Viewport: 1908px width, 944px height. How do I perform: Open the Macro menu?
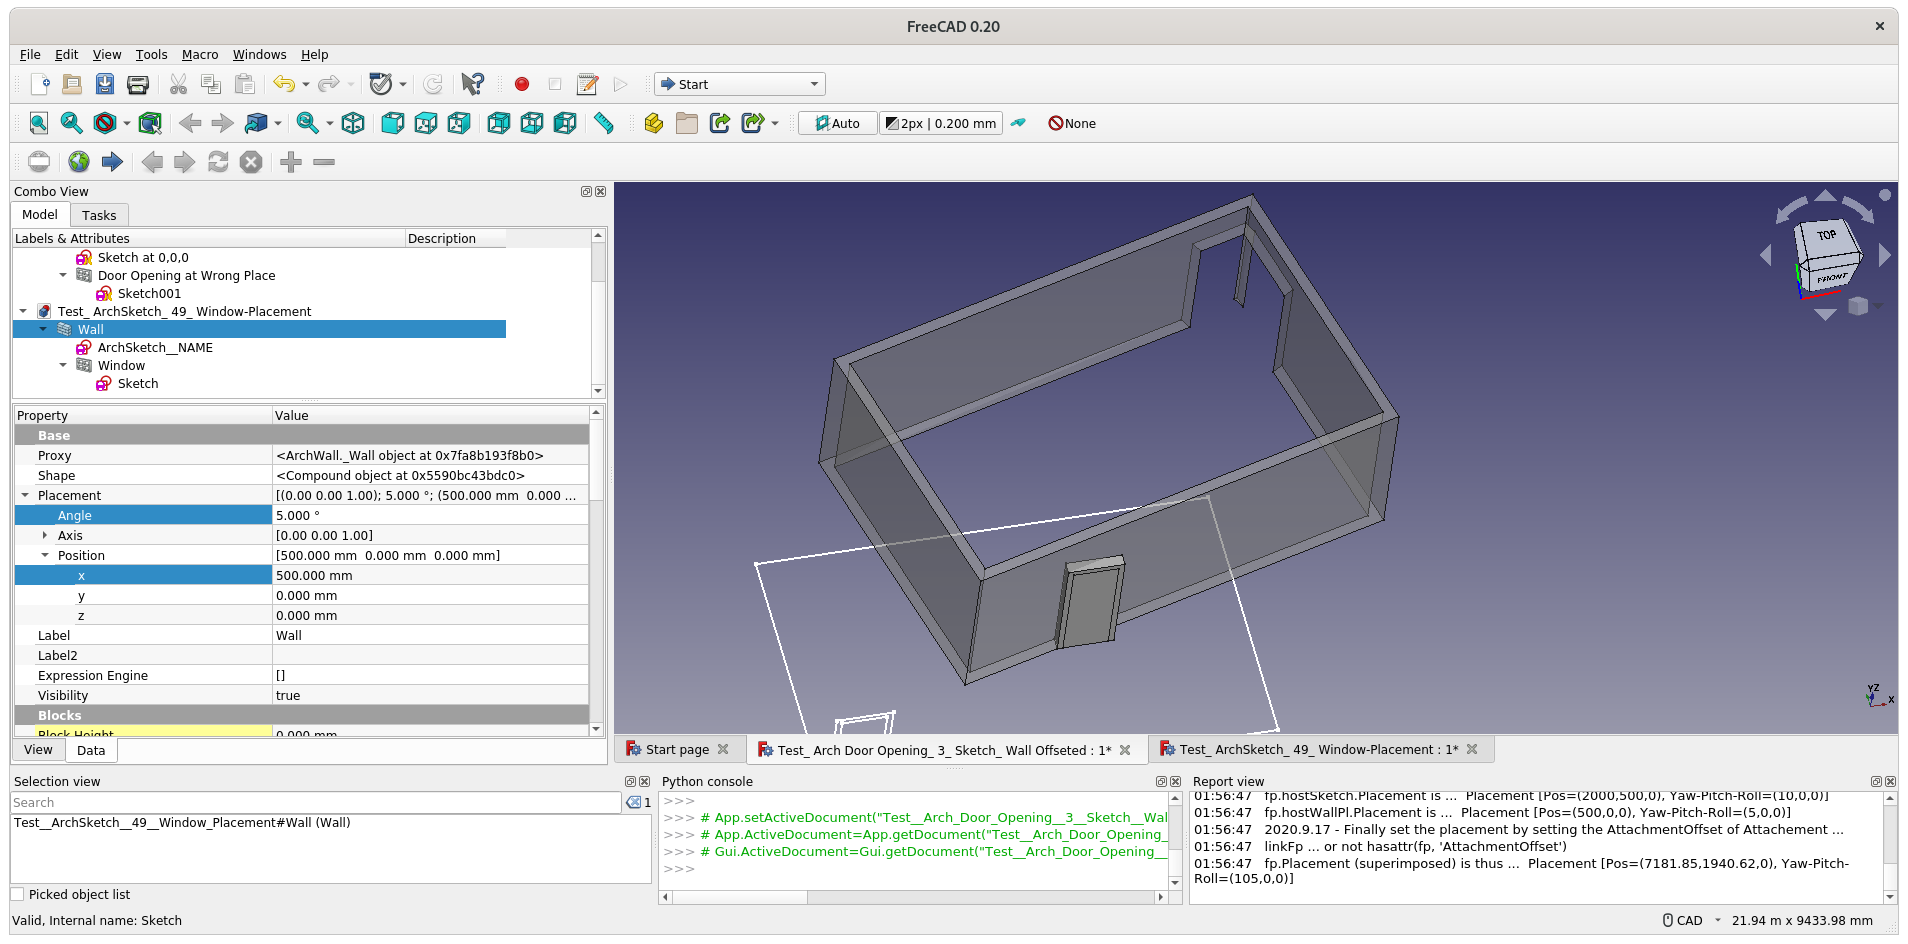(x=199, y=55)
